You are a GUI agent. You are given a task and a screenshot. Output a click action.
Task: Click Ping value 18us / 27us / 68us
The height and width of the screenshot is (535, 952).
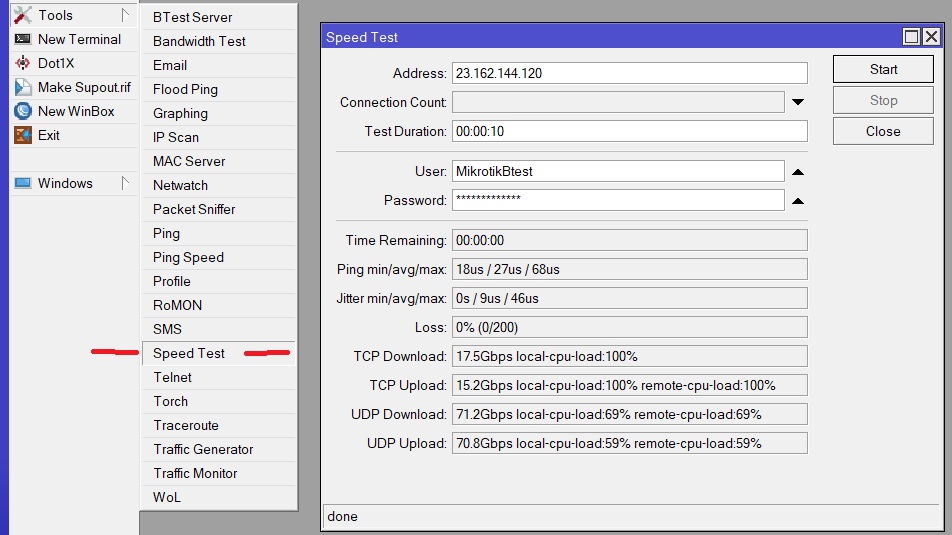[x=630, y=269]
